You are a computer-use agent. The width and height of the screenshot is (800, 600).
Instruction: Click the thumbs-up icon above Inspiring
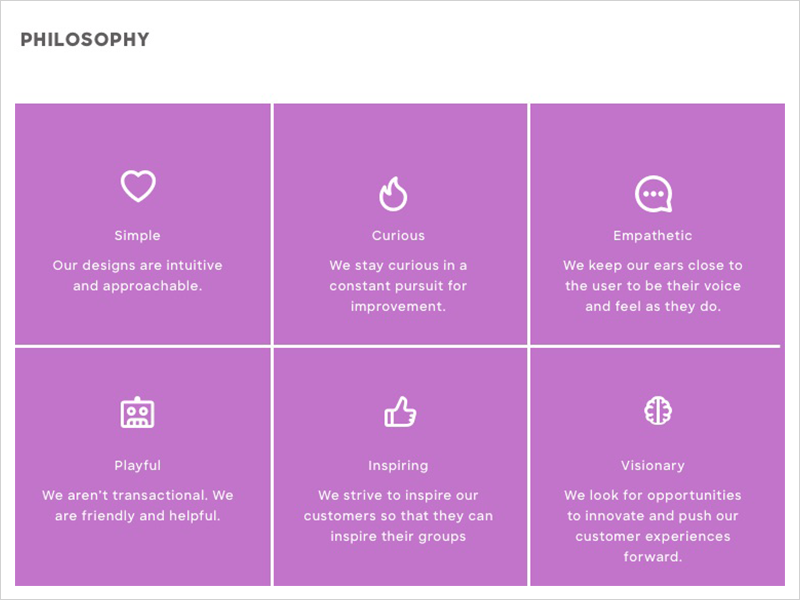400,412
